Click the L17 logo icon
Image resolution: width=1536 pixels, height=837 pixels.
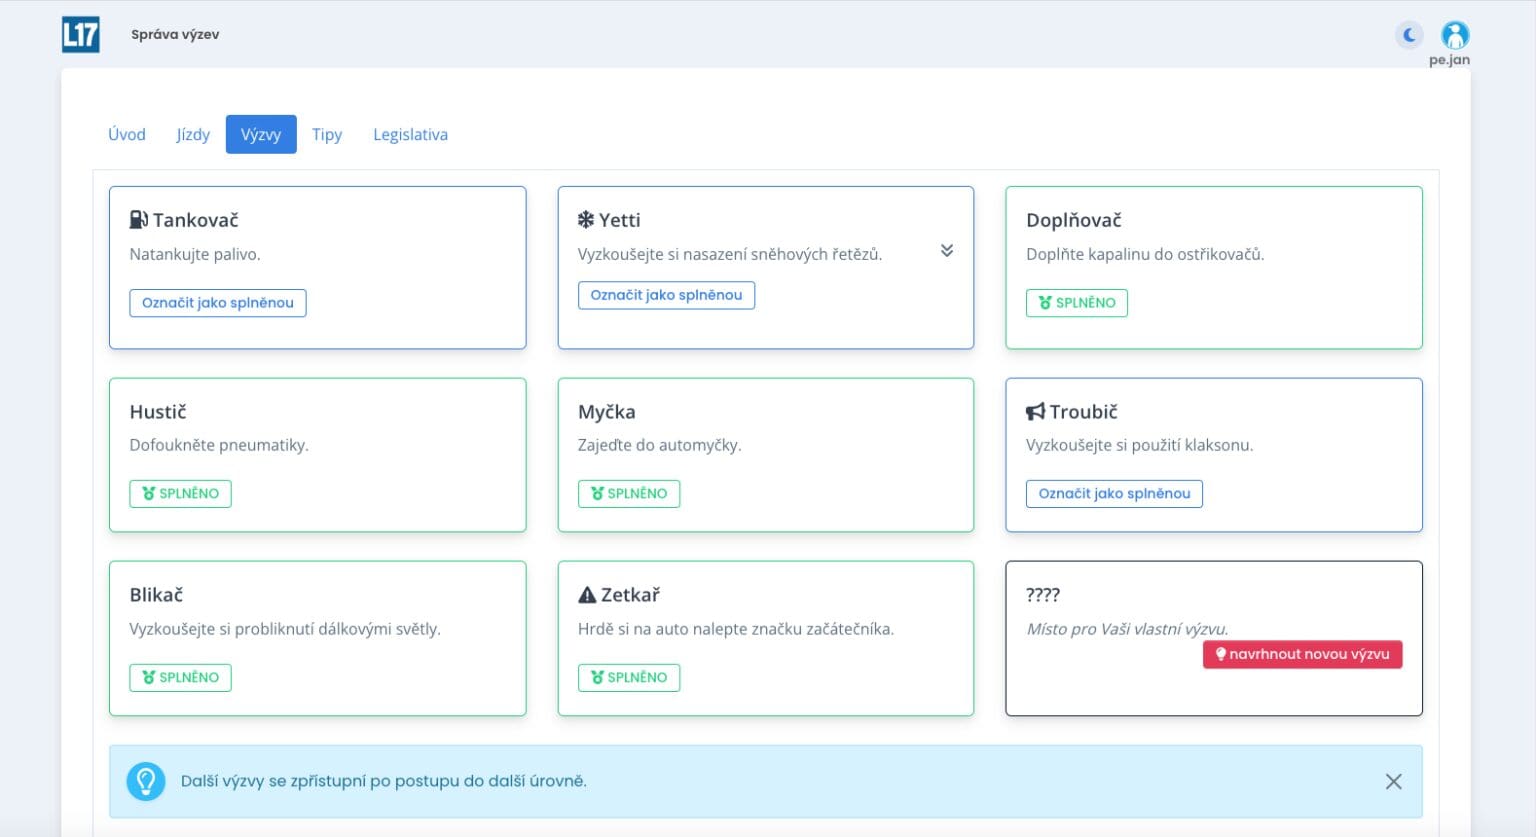click(81, 35)
